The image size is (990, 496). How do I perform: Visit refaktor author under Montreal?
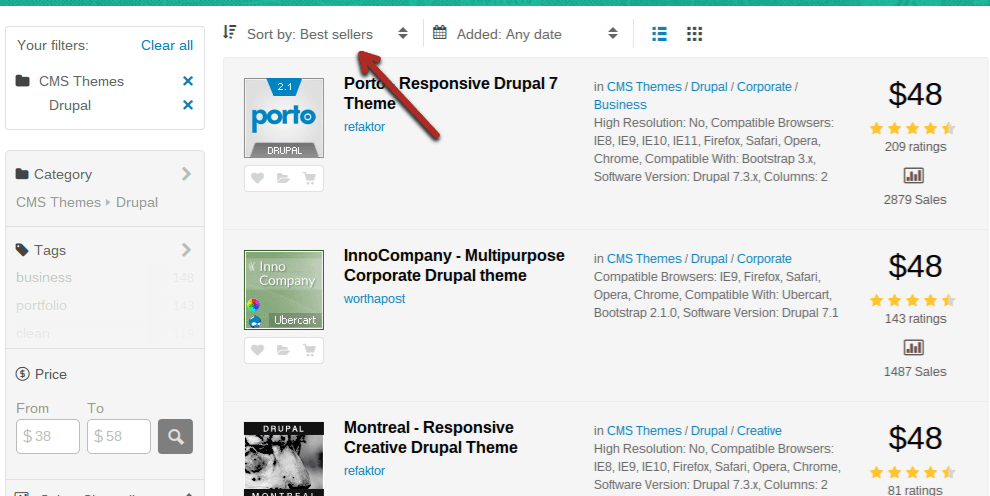(364, 471)
